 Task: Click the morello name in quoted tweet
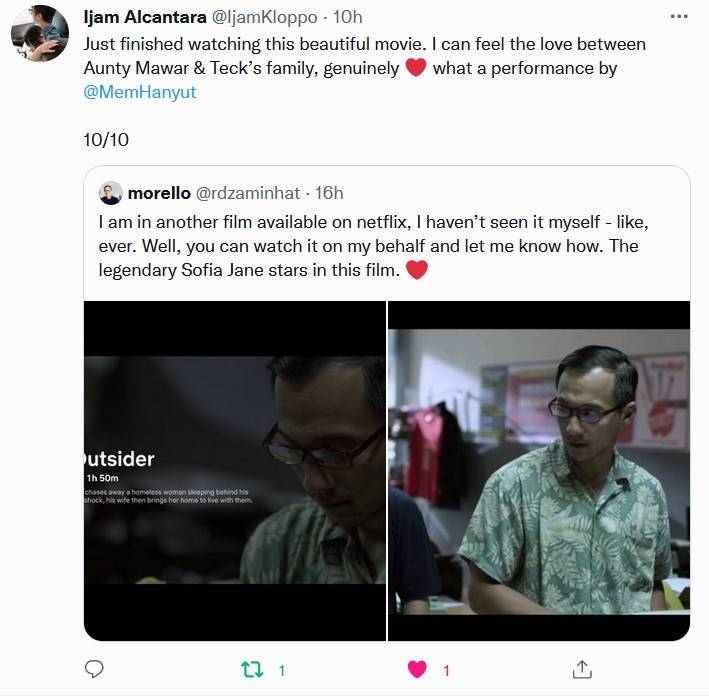(159, 193)
